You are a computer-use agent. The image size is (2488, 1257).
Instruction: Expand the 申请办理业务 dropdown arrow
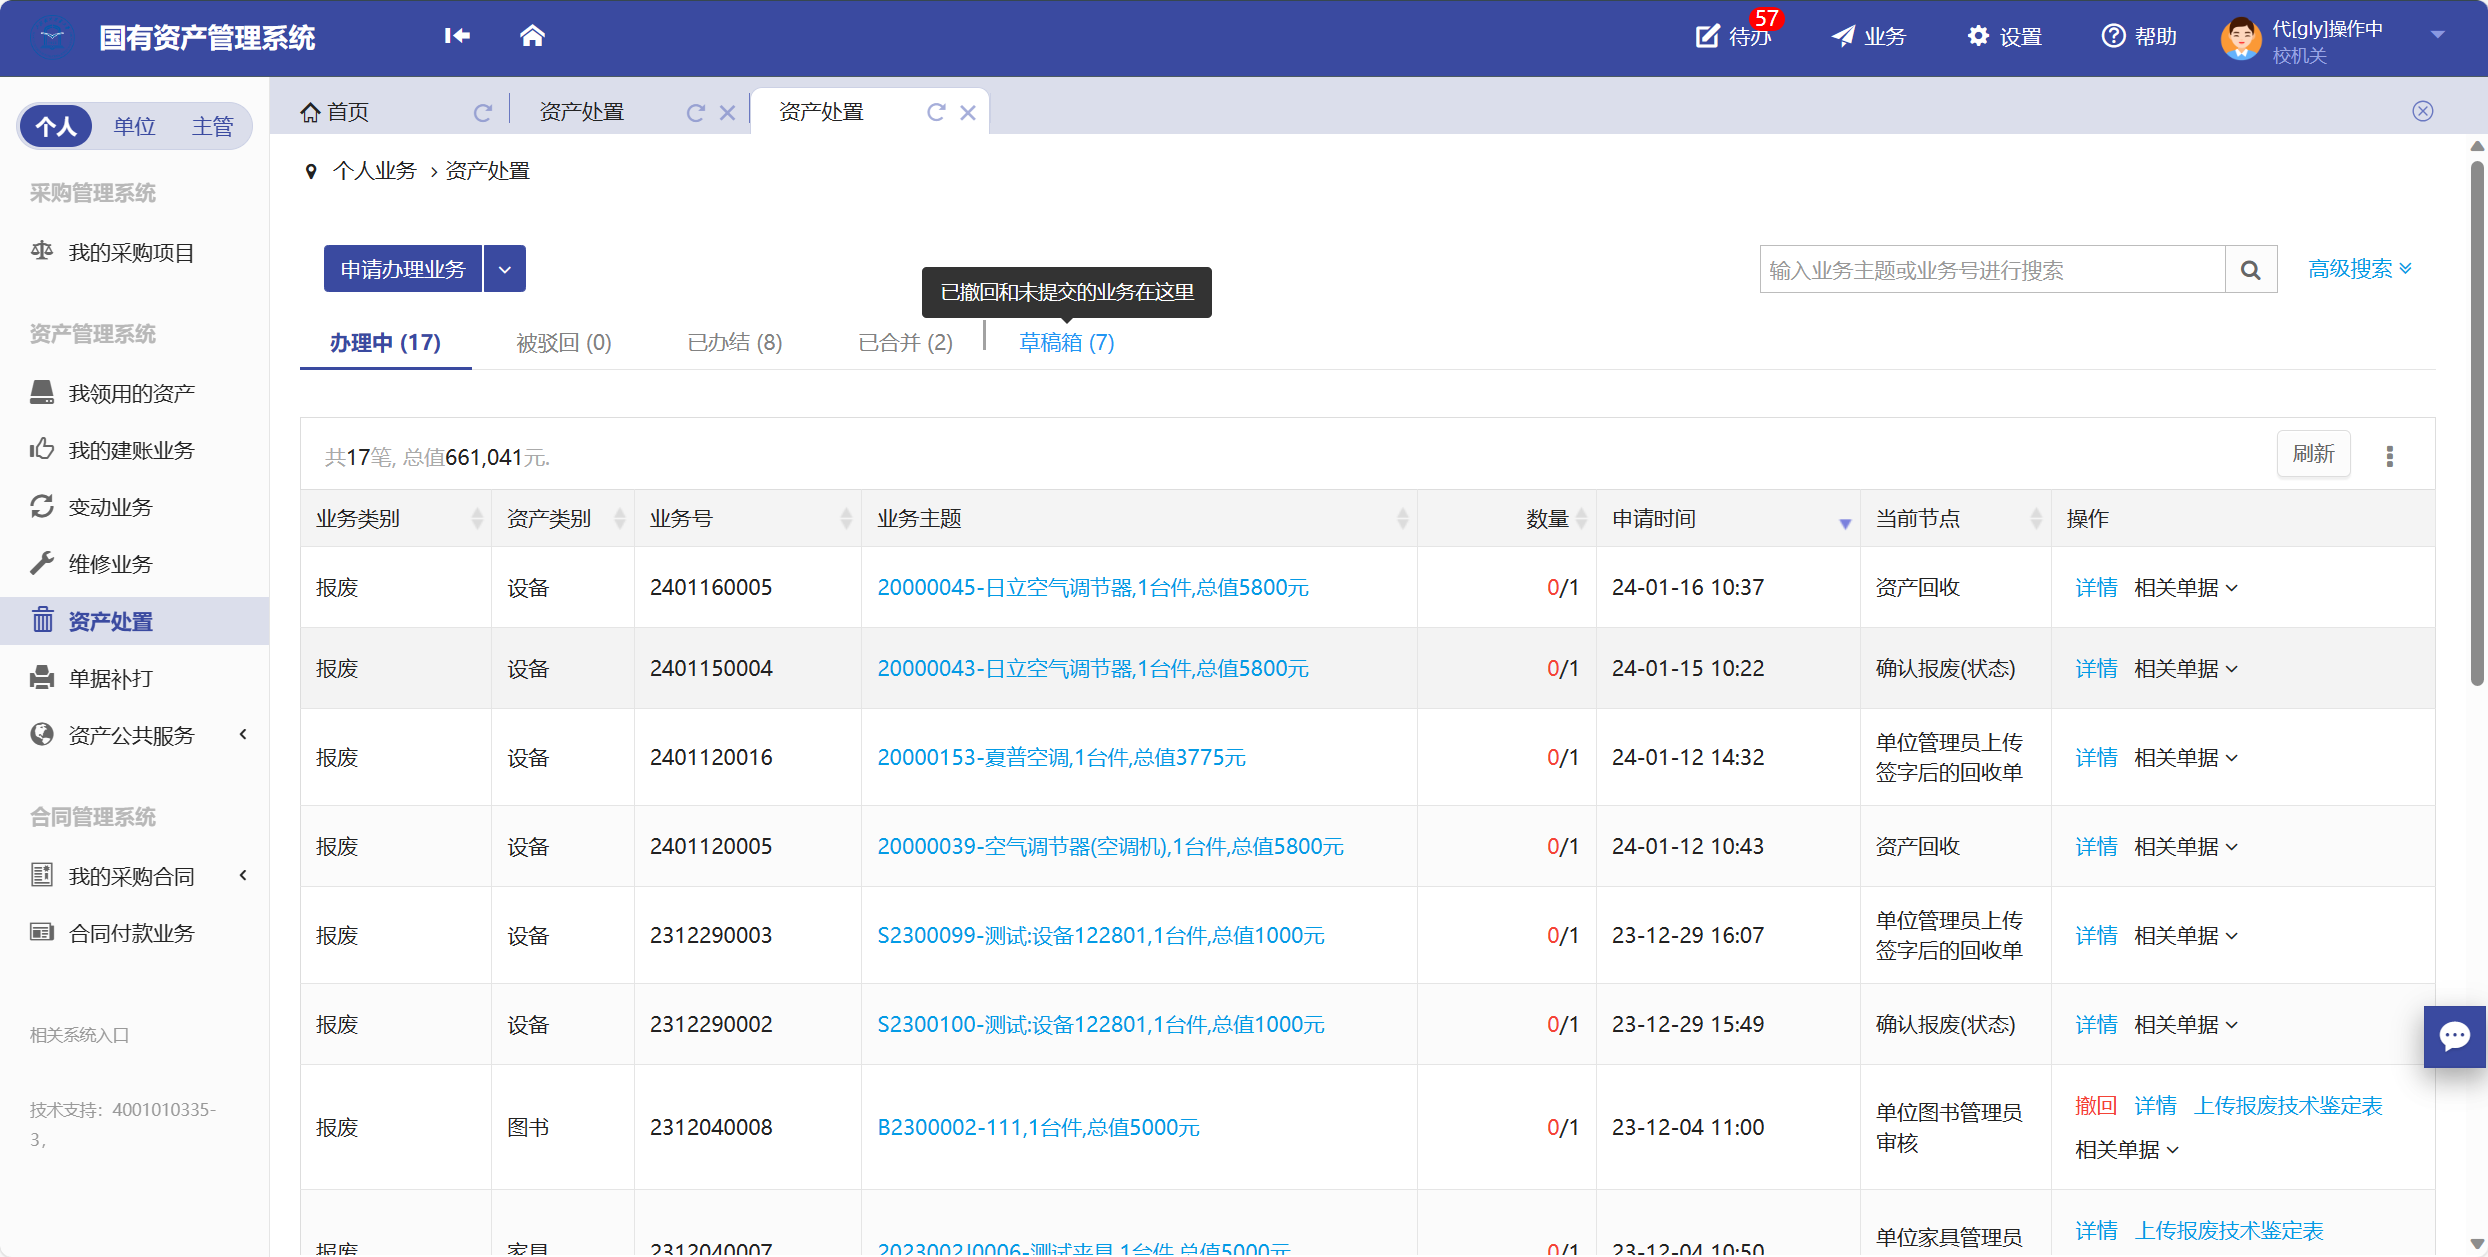(505, 269)
